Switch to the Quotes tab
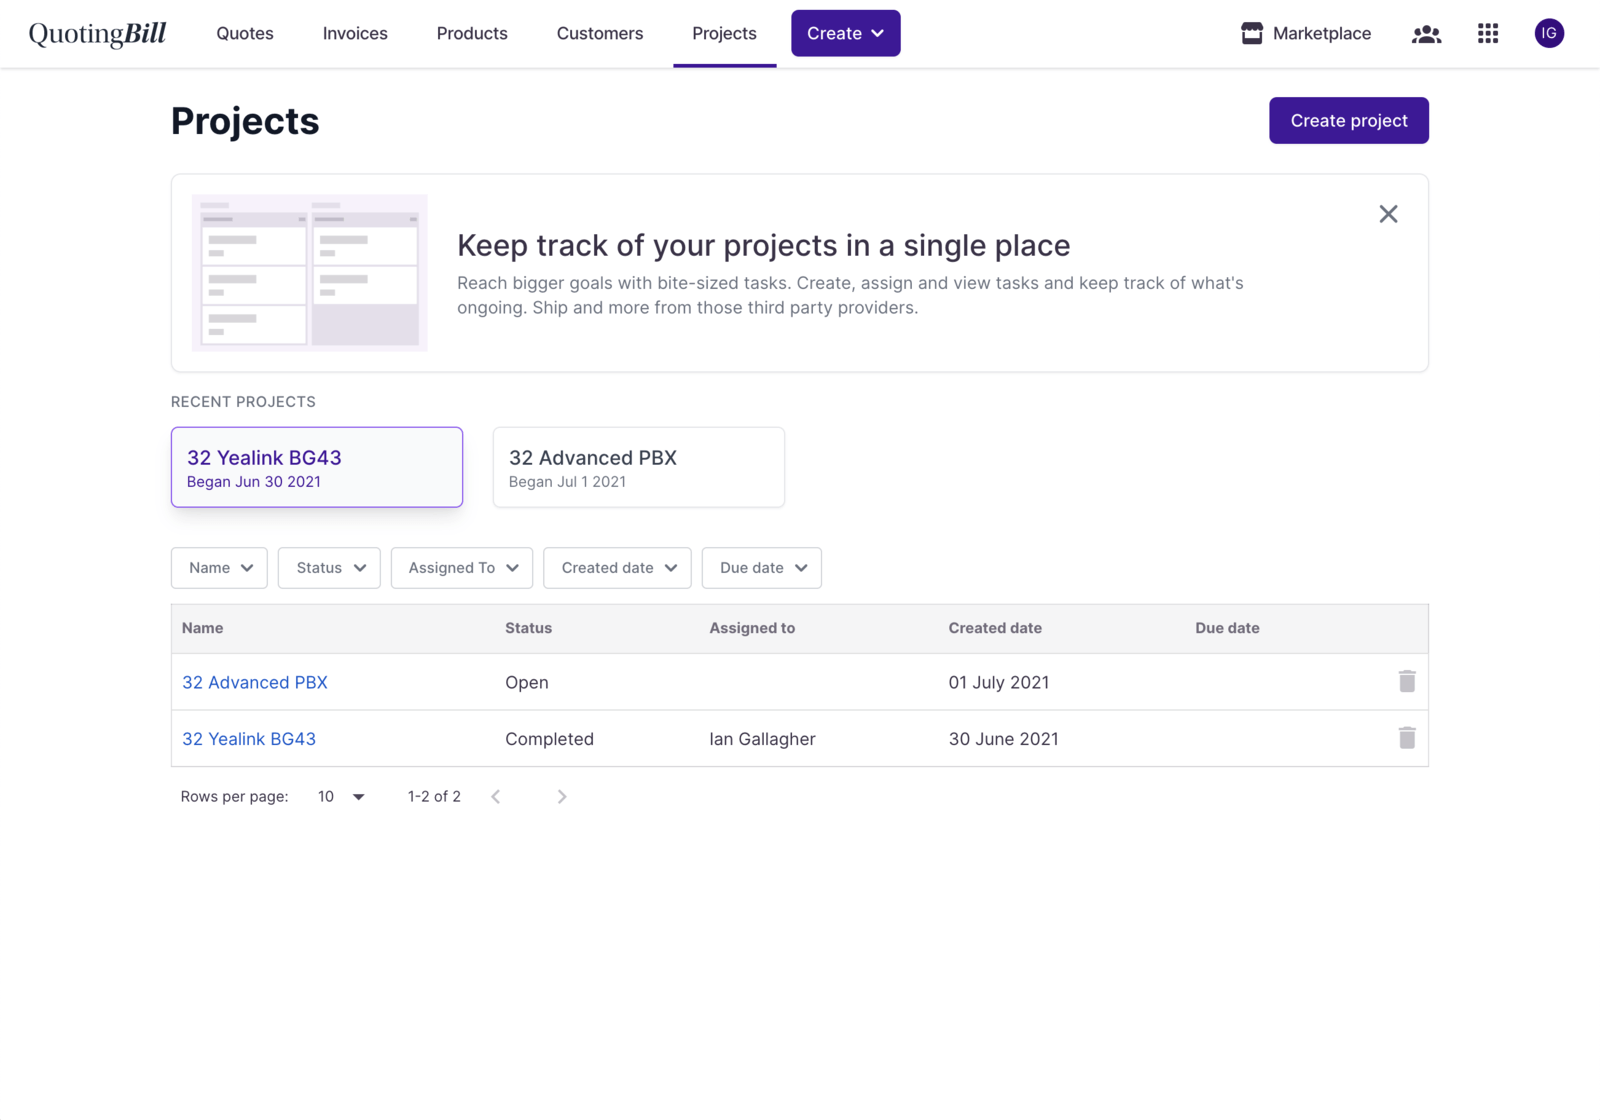The height and width of the screenshot is (1120, 1600). [245, 34]
